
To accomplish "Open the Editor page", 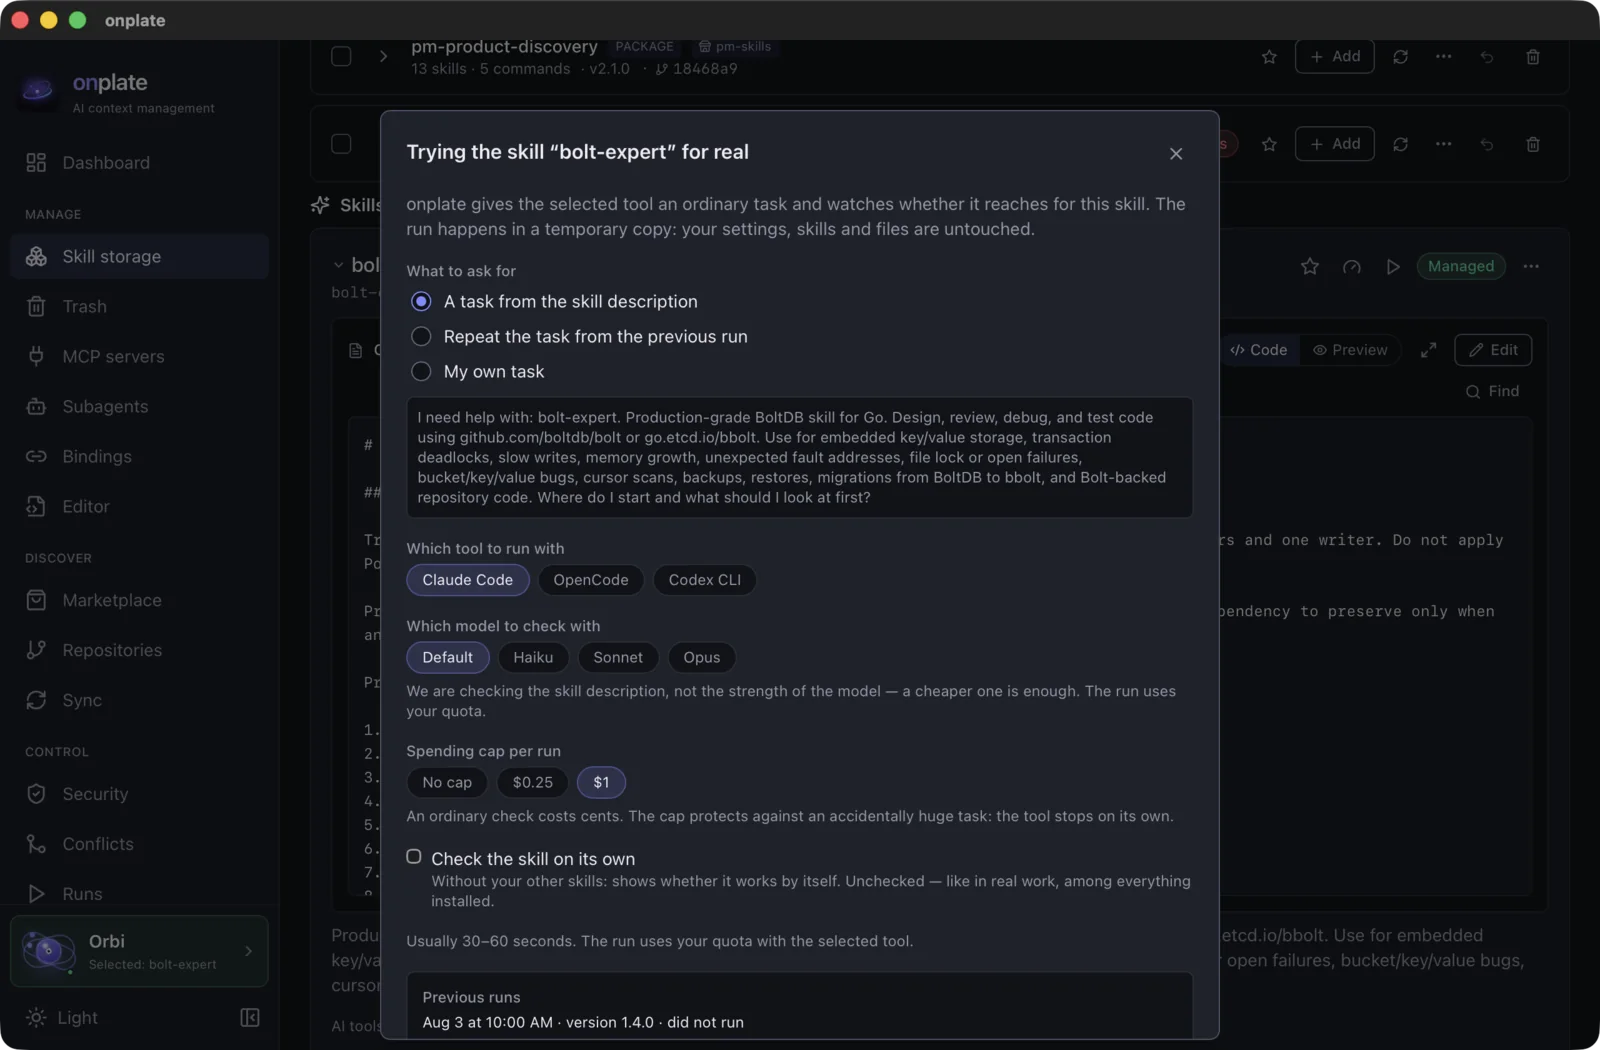I will coord(139,507).
